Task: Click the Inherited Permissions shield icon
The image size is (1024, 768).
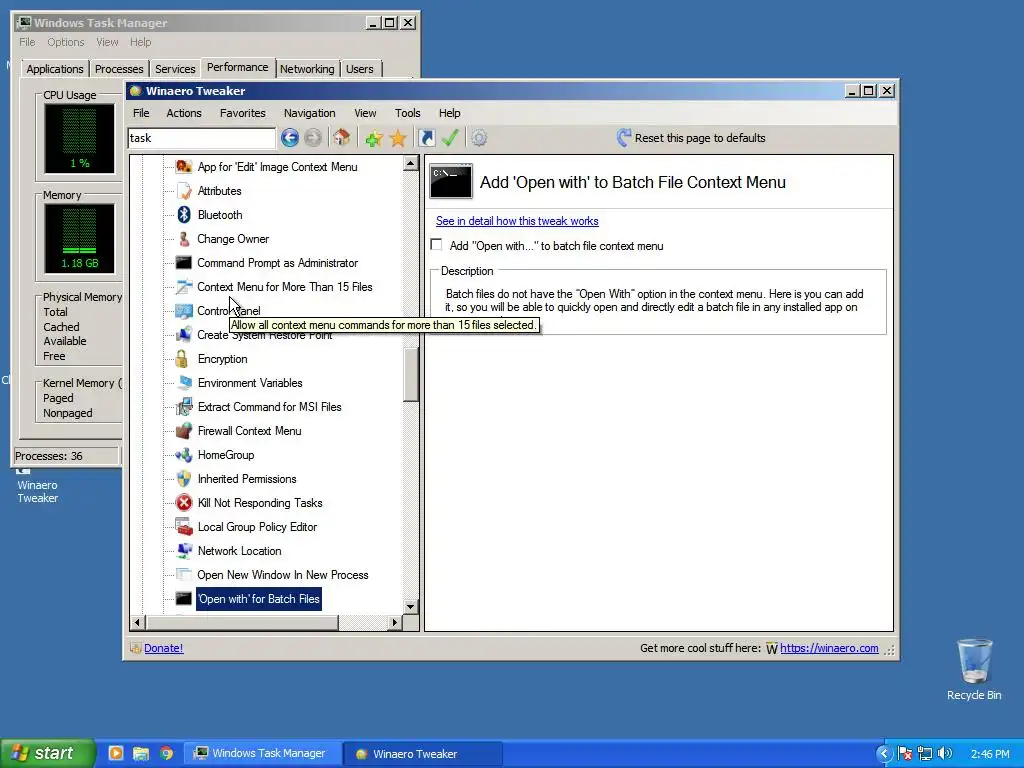Action: pos(184,479)
